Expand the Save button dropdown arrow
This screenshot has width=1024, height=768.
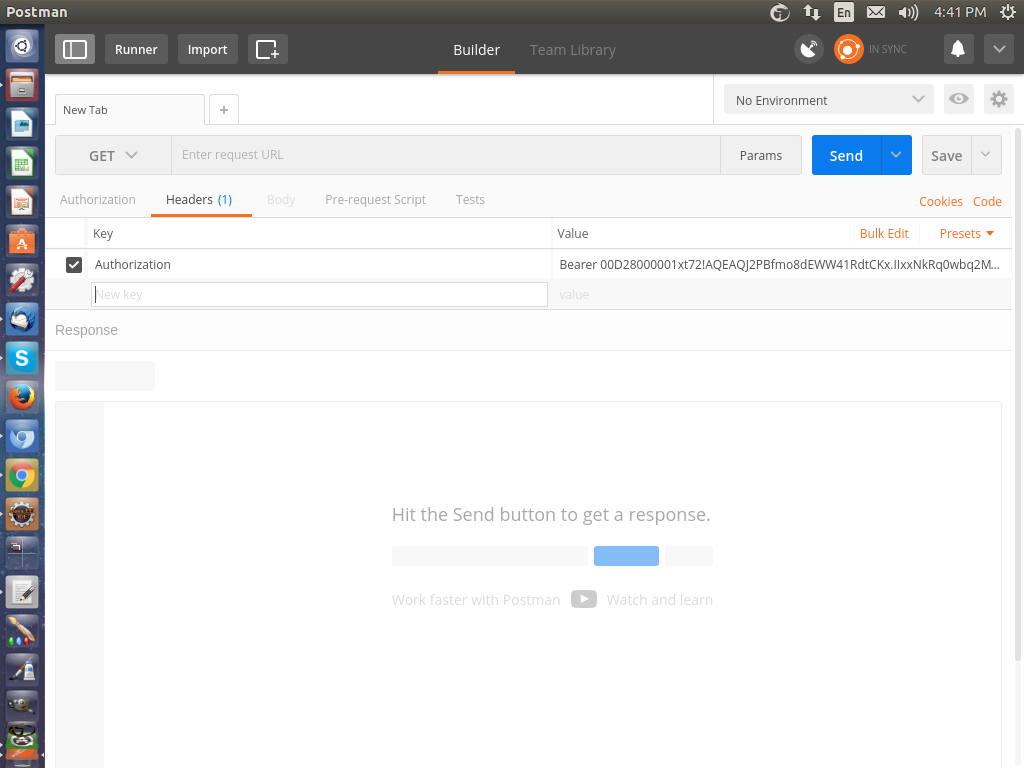click(x=986, y=155)
